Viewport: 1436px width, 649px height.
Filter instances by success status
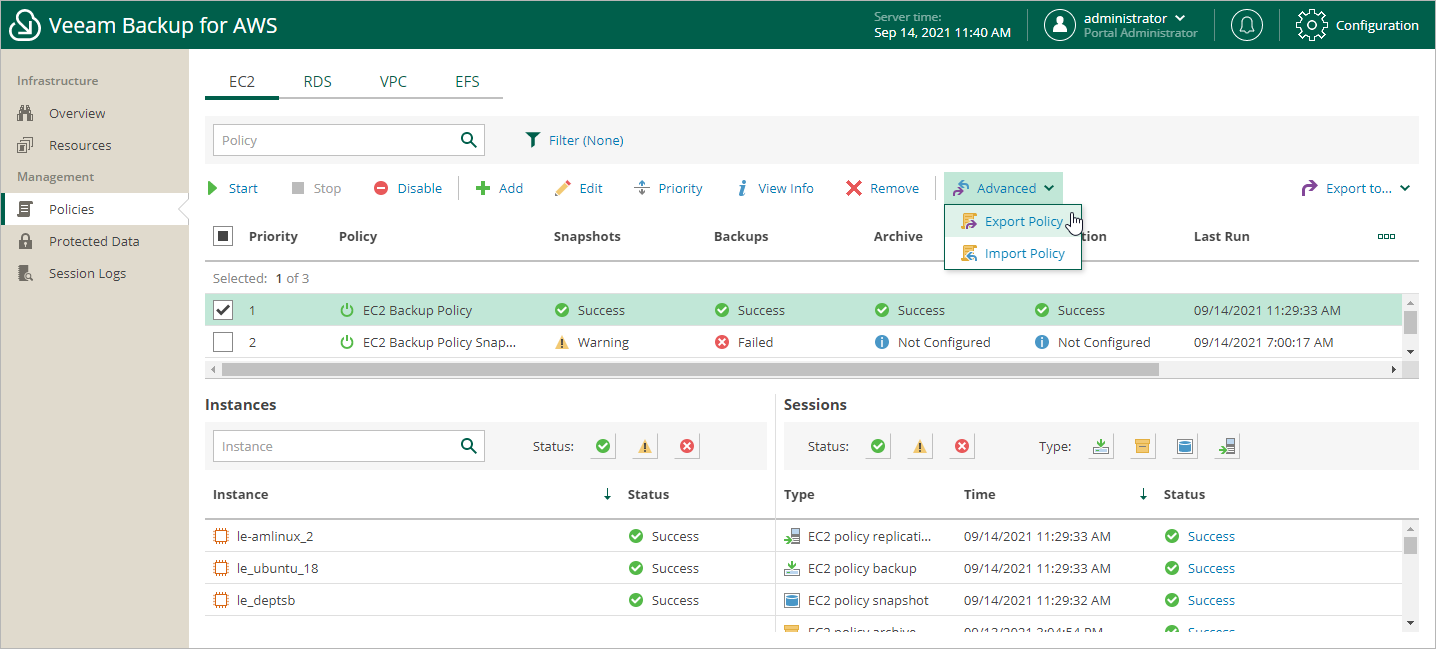[602, 446]
